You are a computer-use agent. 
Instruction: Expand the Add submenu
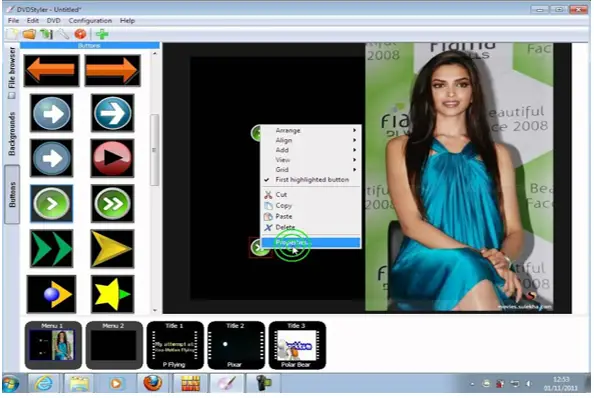(311, 150)
